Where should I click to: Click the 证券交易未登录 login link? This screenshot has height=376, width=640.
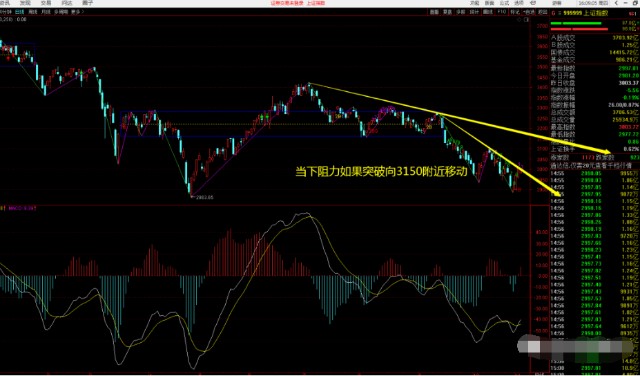coord(287,3)
